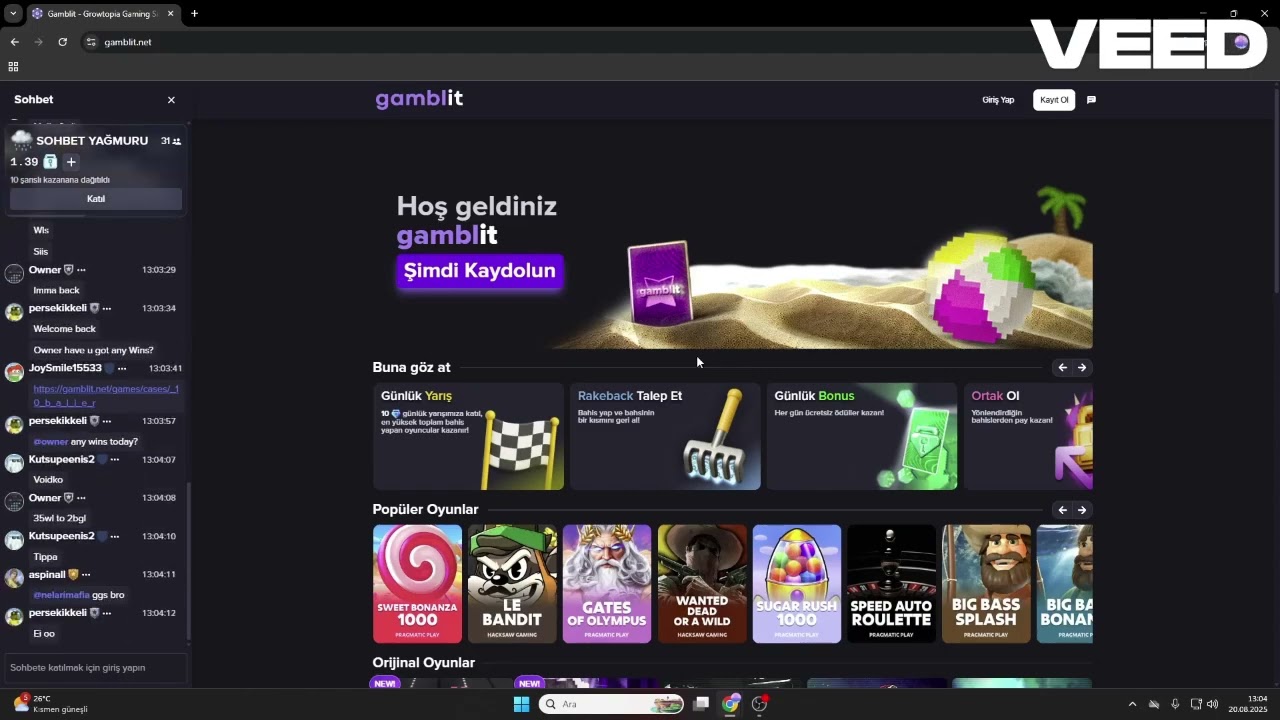Click the gamblit logo in header
The image size is (1280, 720).
tap(419, 99)
